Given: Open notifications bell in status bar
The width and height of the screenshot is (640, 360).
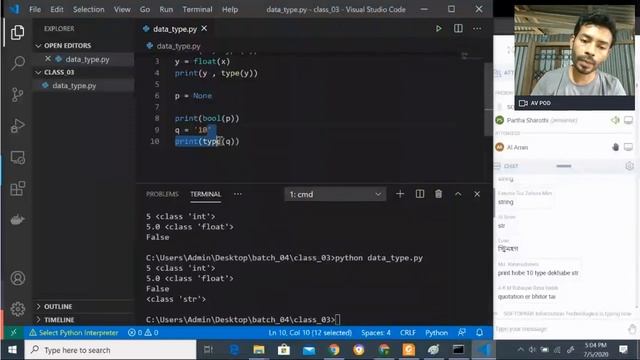Looking at the screenshot, I should [x=480, y=333].
